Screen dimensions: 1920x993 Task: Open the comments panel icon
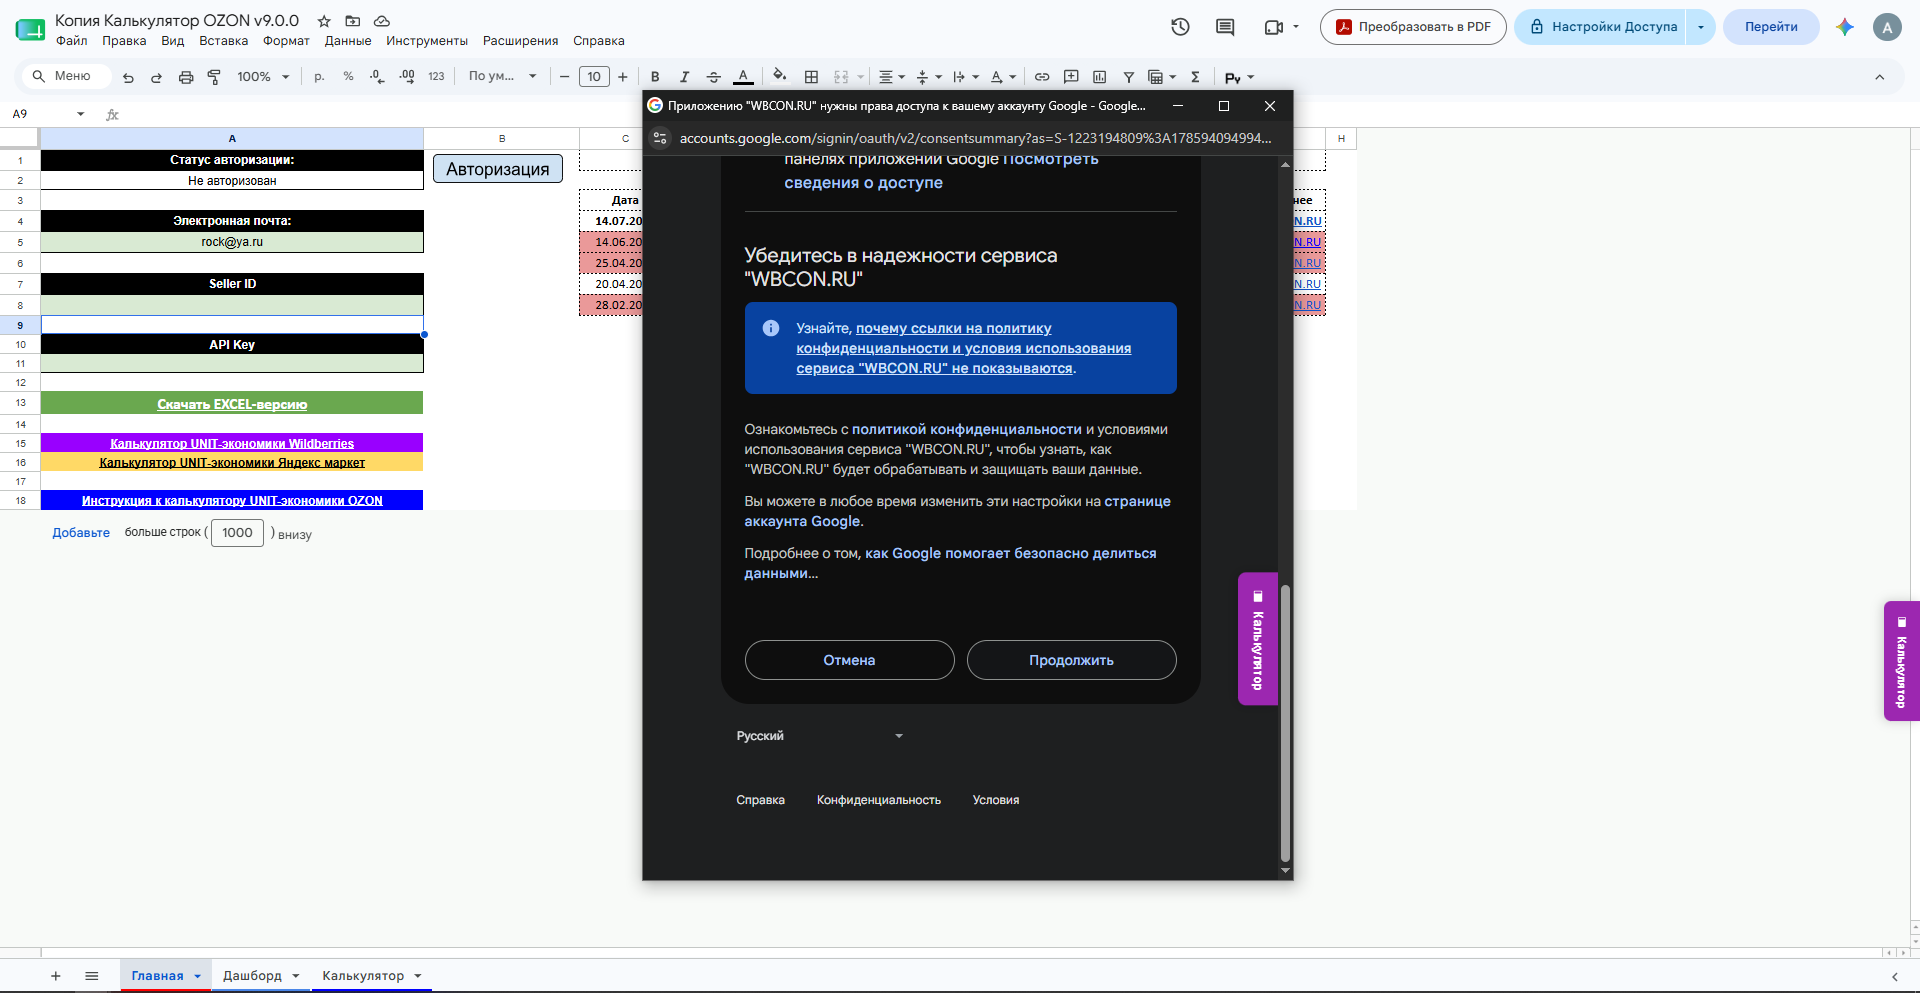[1225, 27]
